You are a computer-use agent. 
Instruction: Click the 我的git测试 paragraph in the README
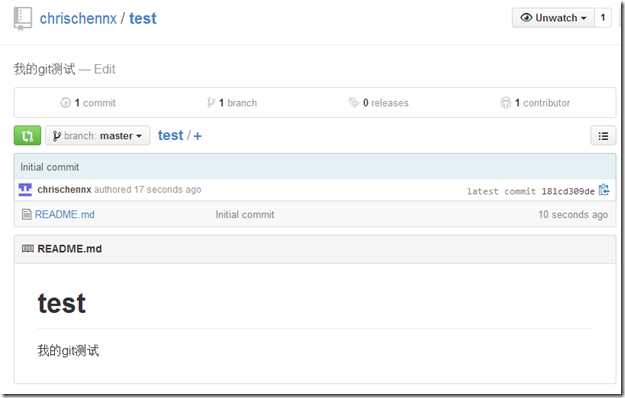68,351
